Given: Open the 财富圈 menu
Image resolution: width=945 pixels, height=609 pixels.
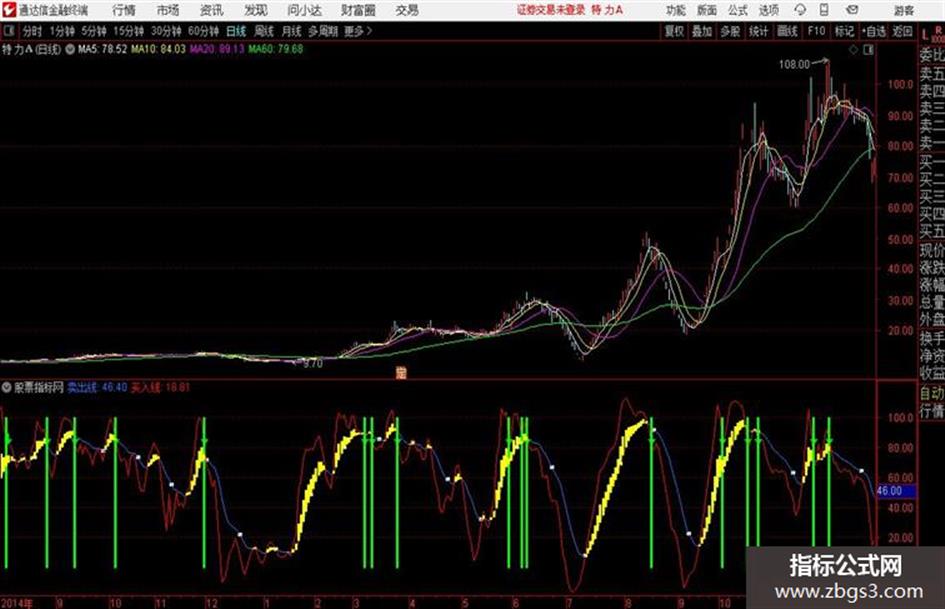Looking at the screenshot, I should point(358,10).
